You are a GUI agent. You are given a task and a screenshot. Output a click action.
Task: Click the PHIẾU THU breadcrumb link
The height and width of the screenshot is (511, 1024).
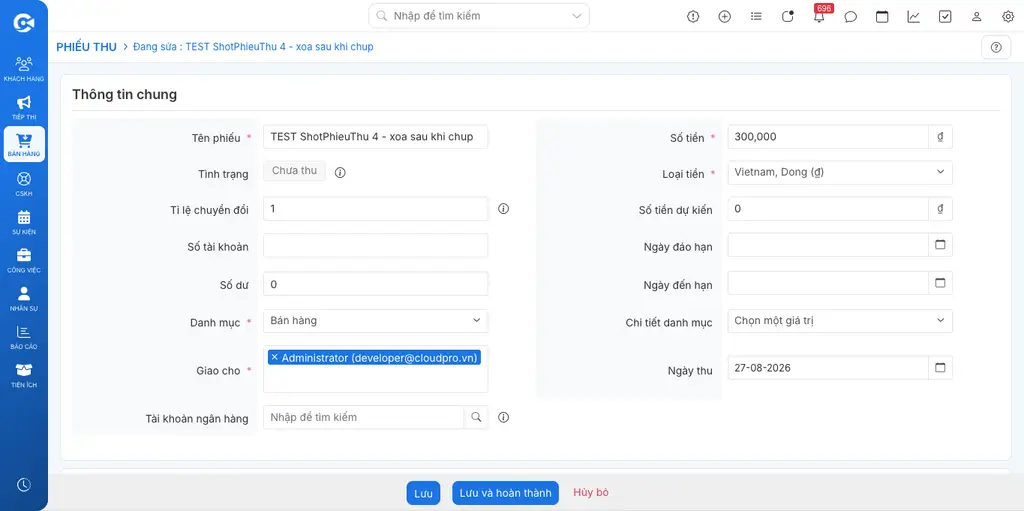coord(86,47)
